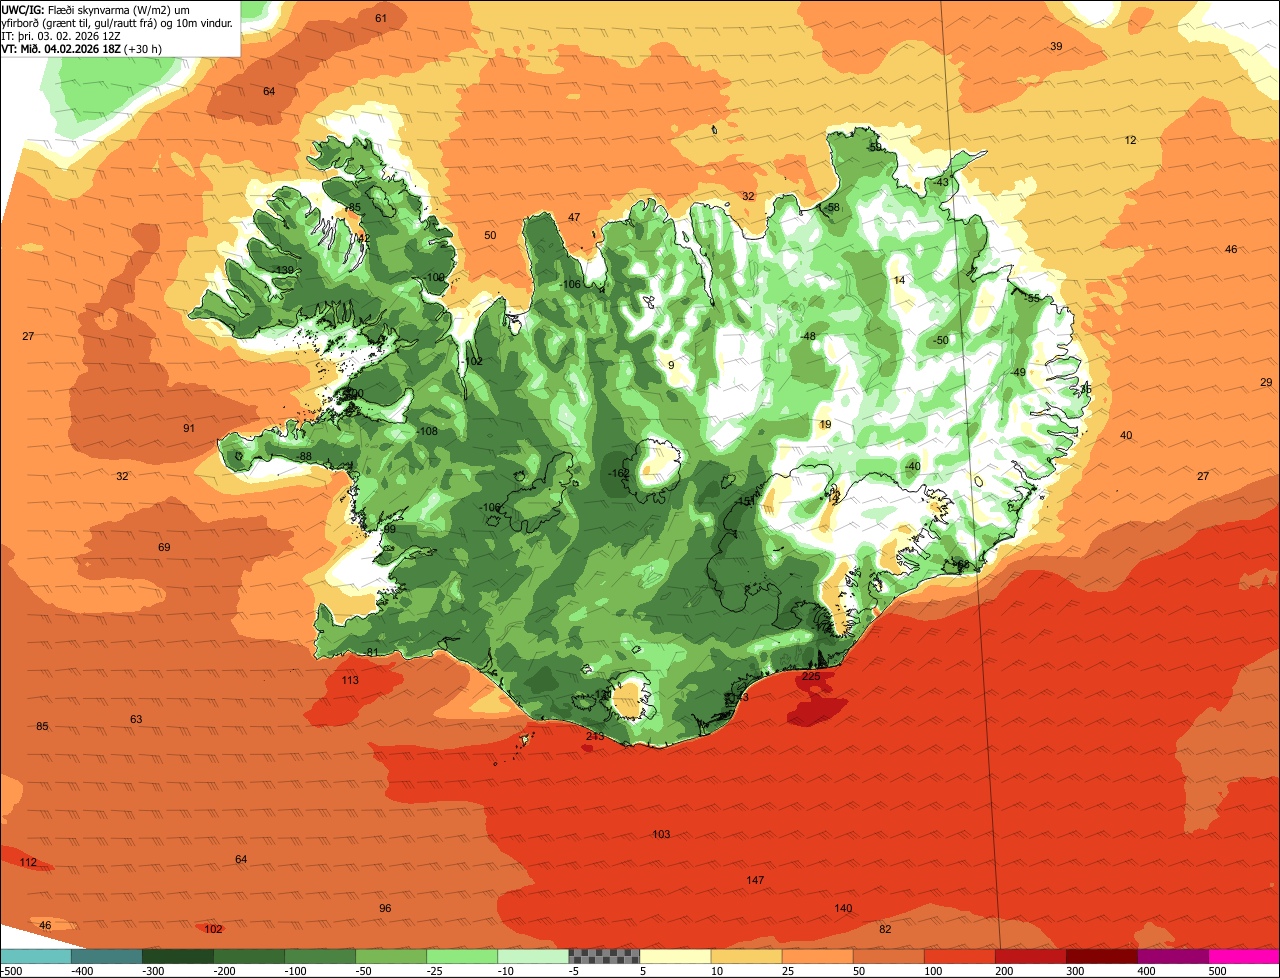Click the map value -108 in west Iceland
1280x978 pixels.
coord(427,431)
